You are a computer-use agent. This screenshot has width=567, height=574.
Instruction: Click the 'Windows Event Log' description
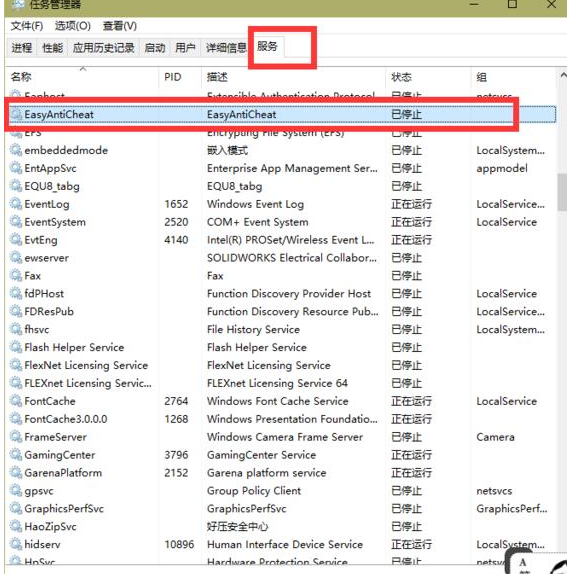pyautogui.click(x=255, y=204)
